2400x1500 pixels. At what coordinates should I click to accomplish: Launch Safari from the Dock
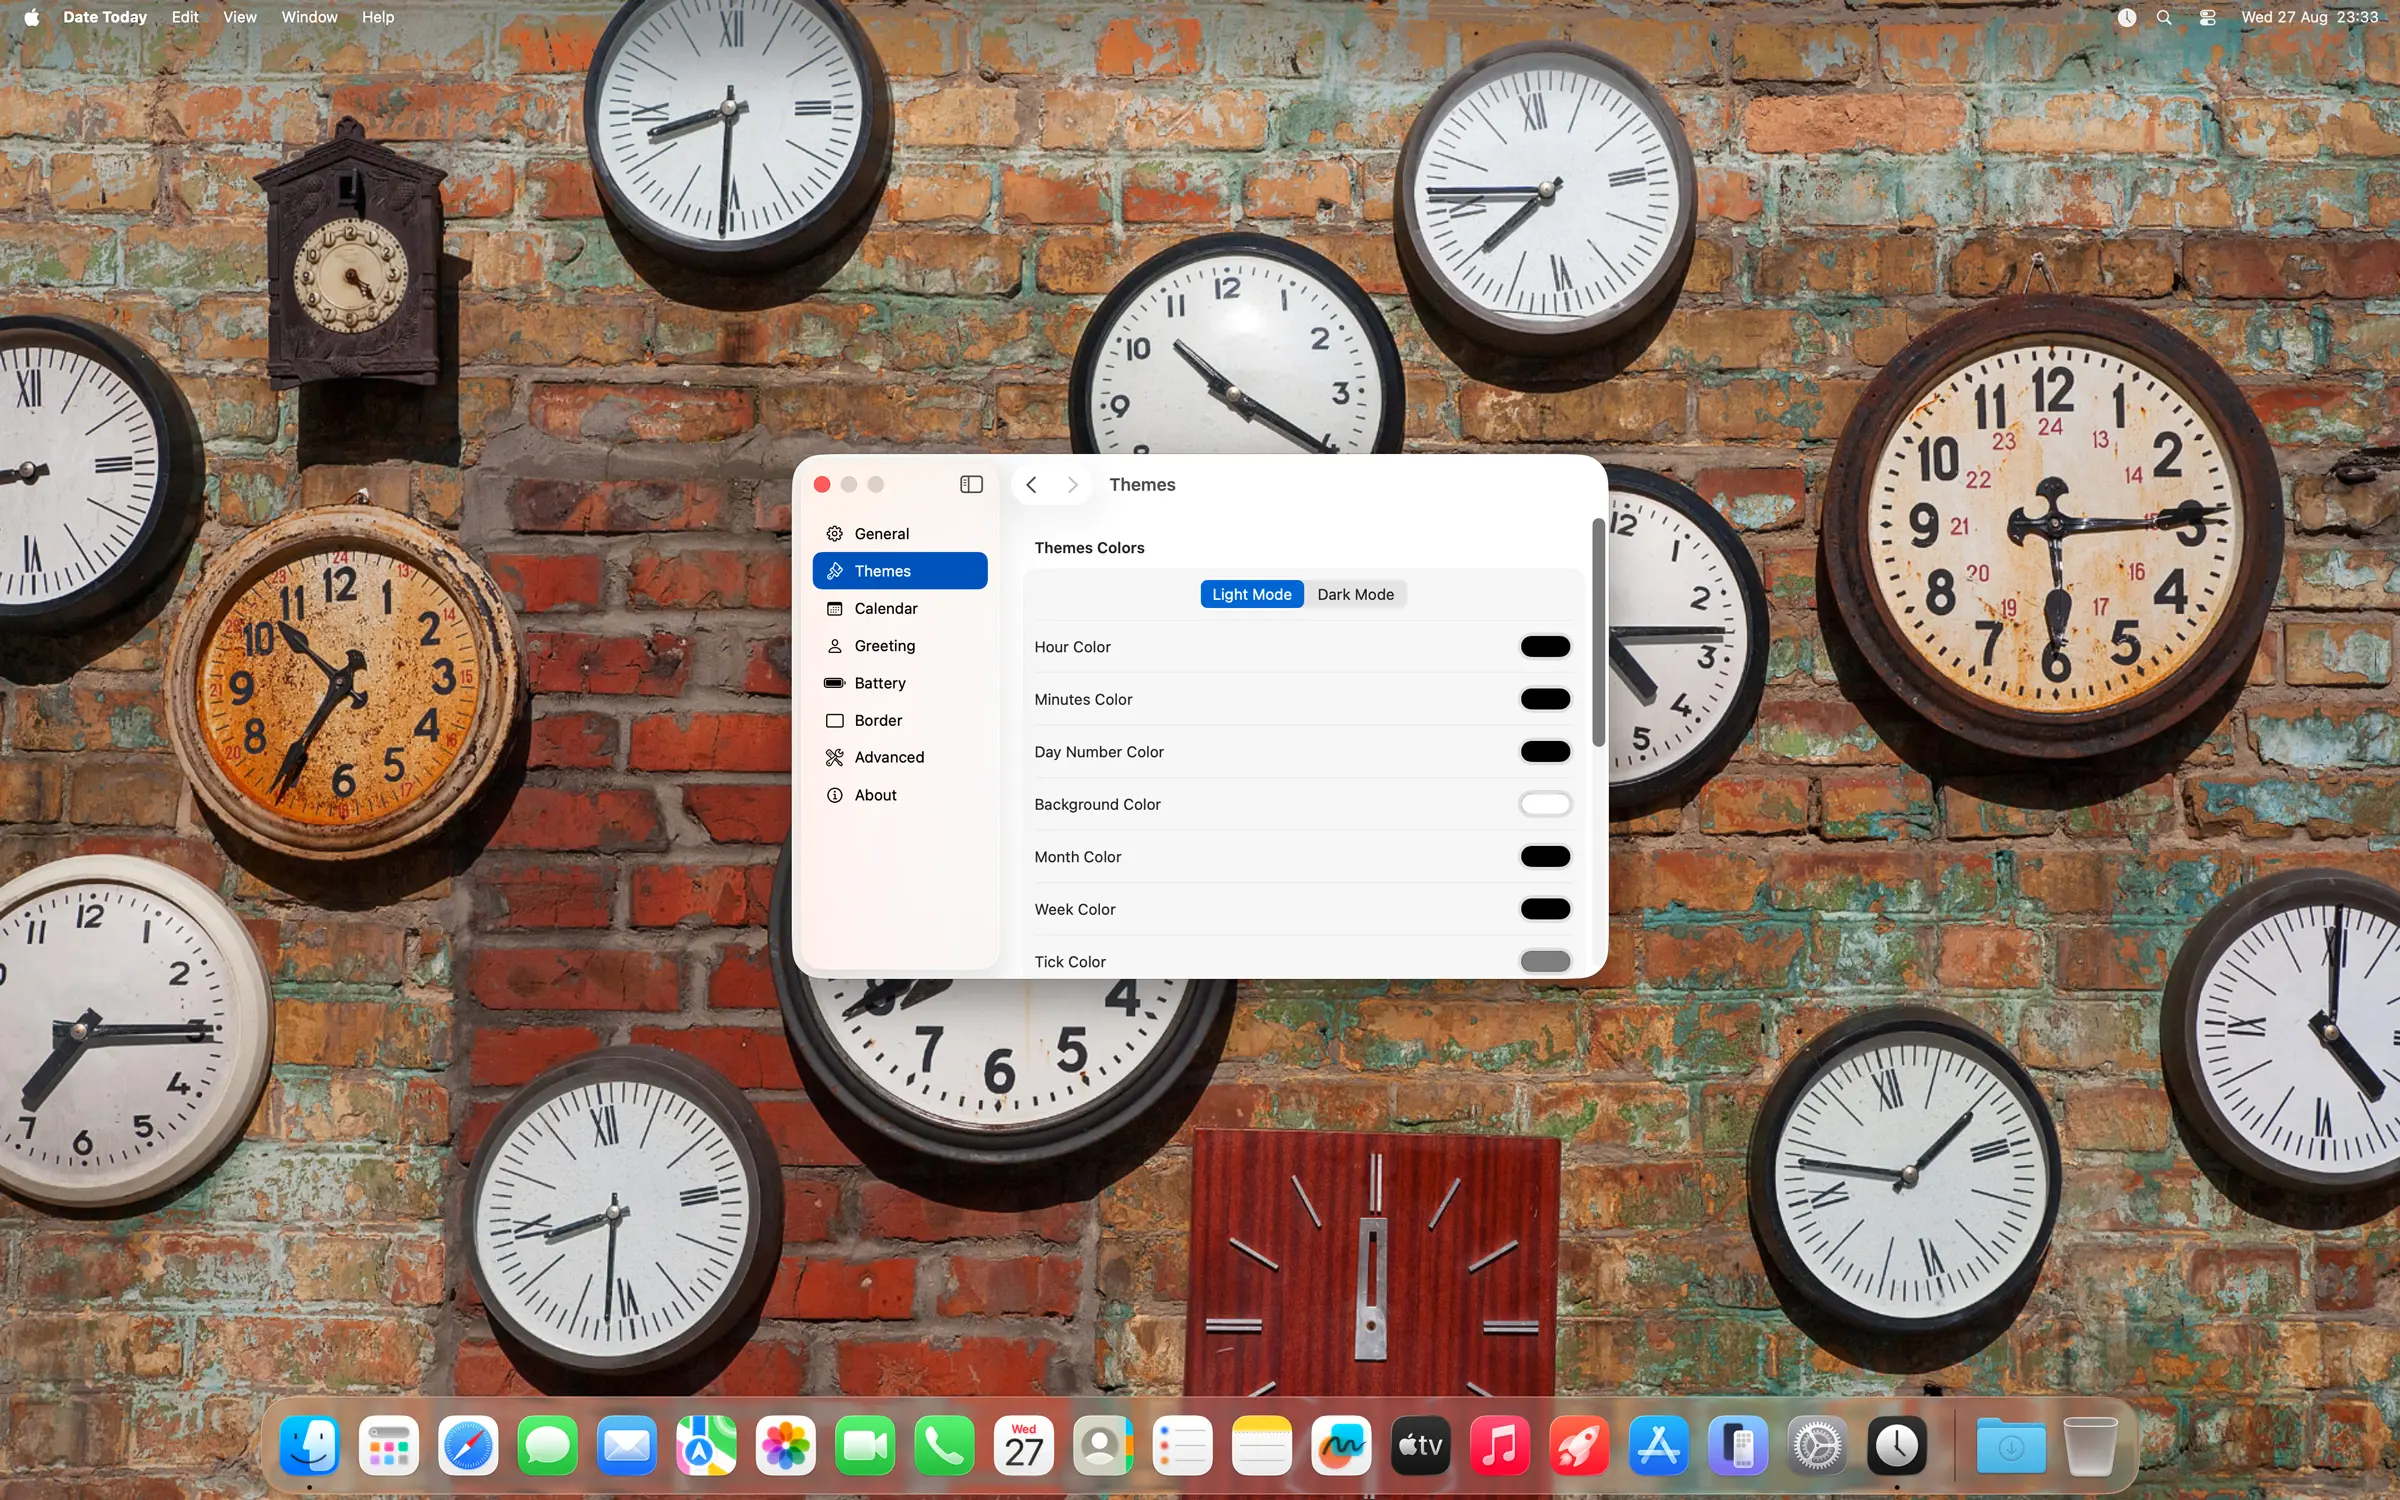tap(468, 1445)
